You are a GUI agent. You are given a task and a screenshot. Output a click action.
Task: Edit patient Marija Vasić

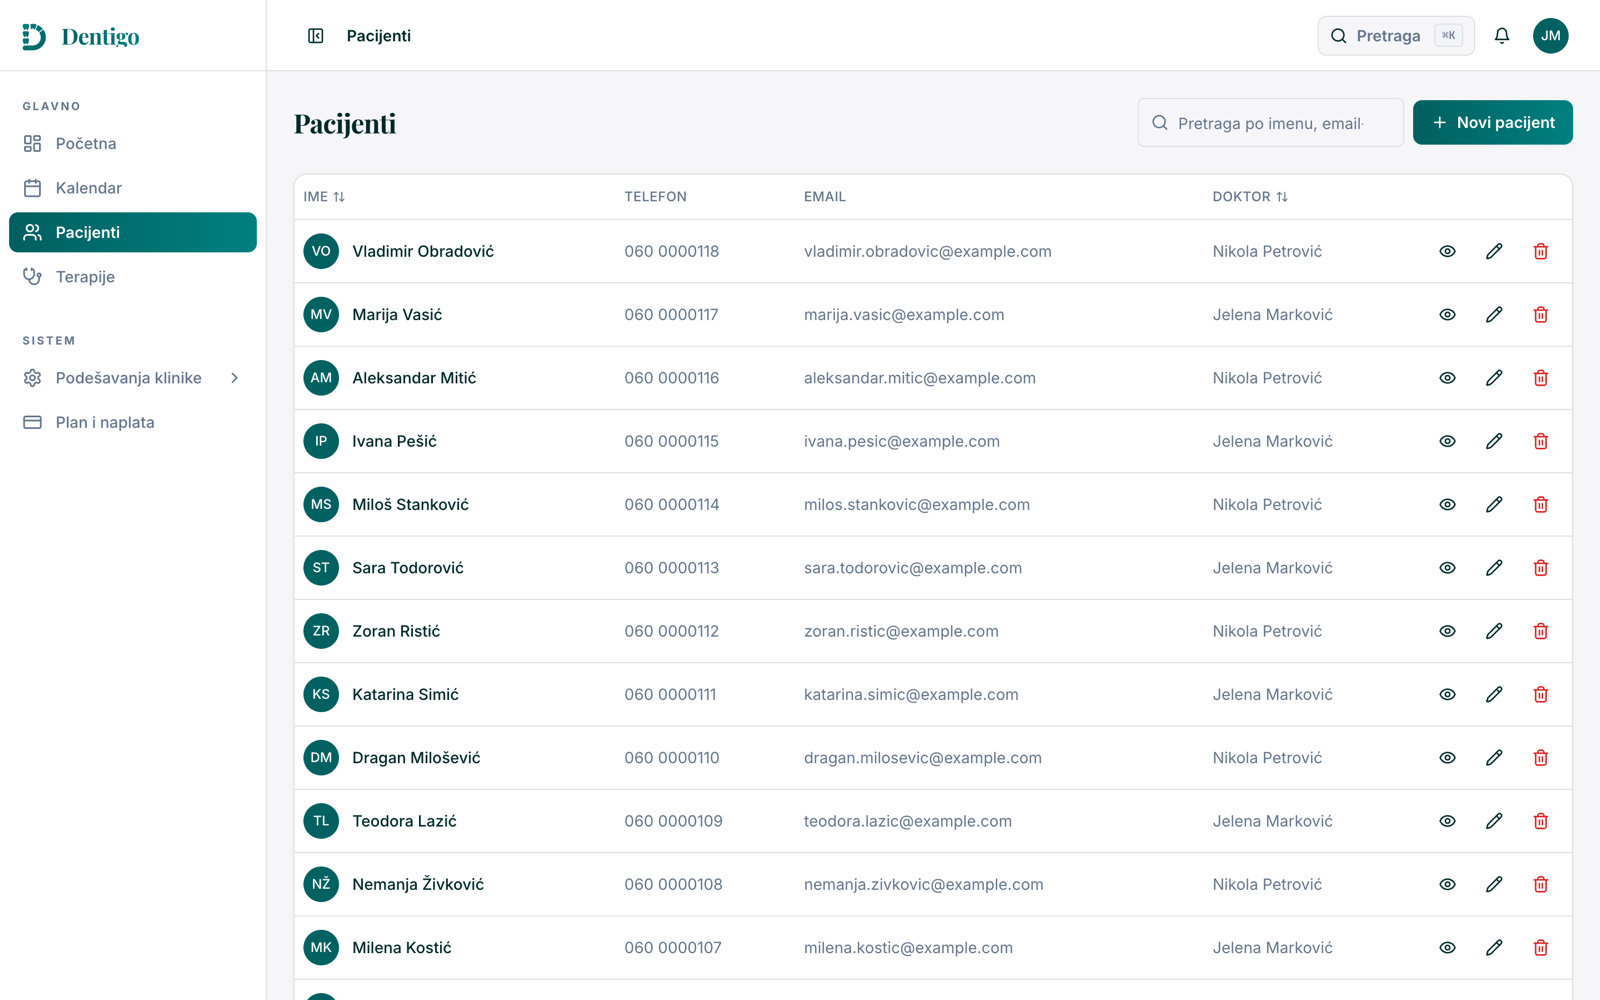[x=1494, y=315]
